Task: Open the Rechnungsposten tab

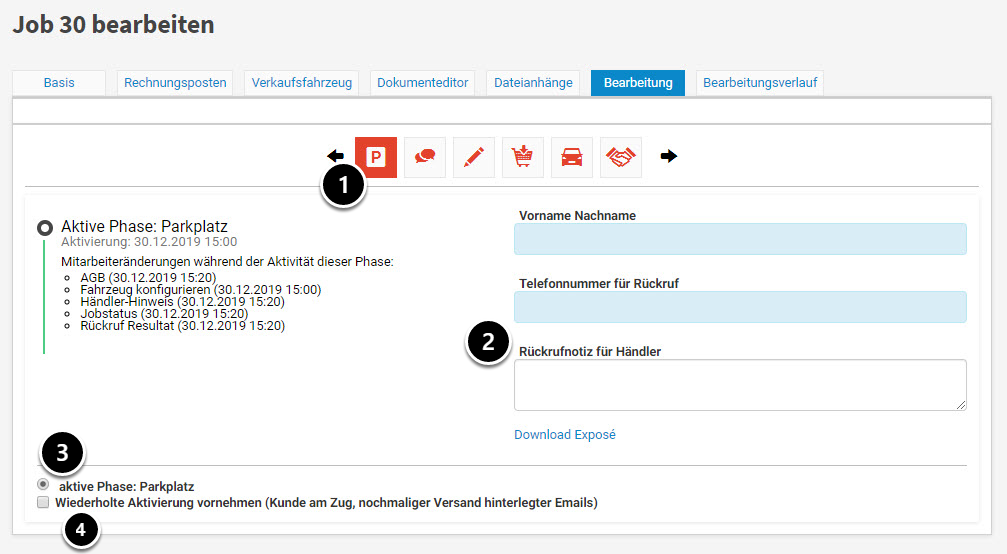Action: tap(175, 83)
